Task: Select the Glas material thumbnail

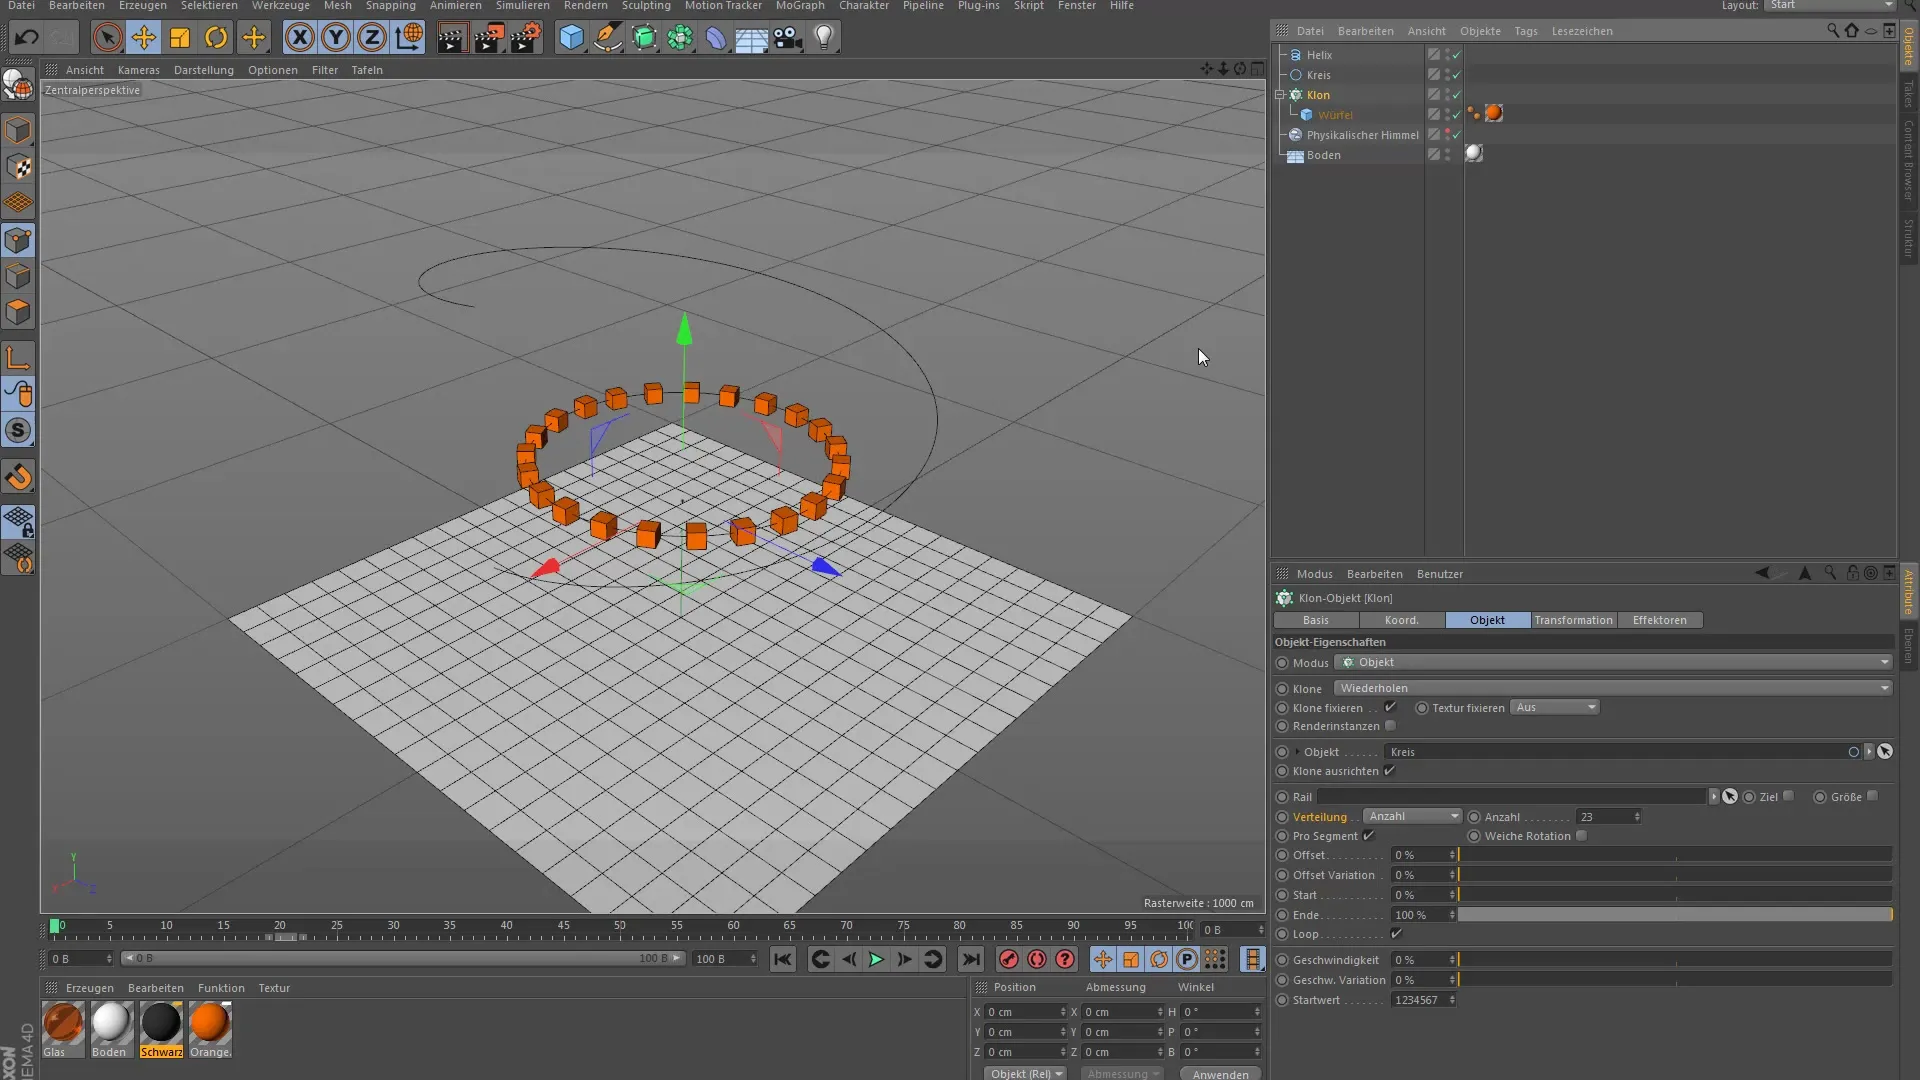Action: tap(63, 1029)
